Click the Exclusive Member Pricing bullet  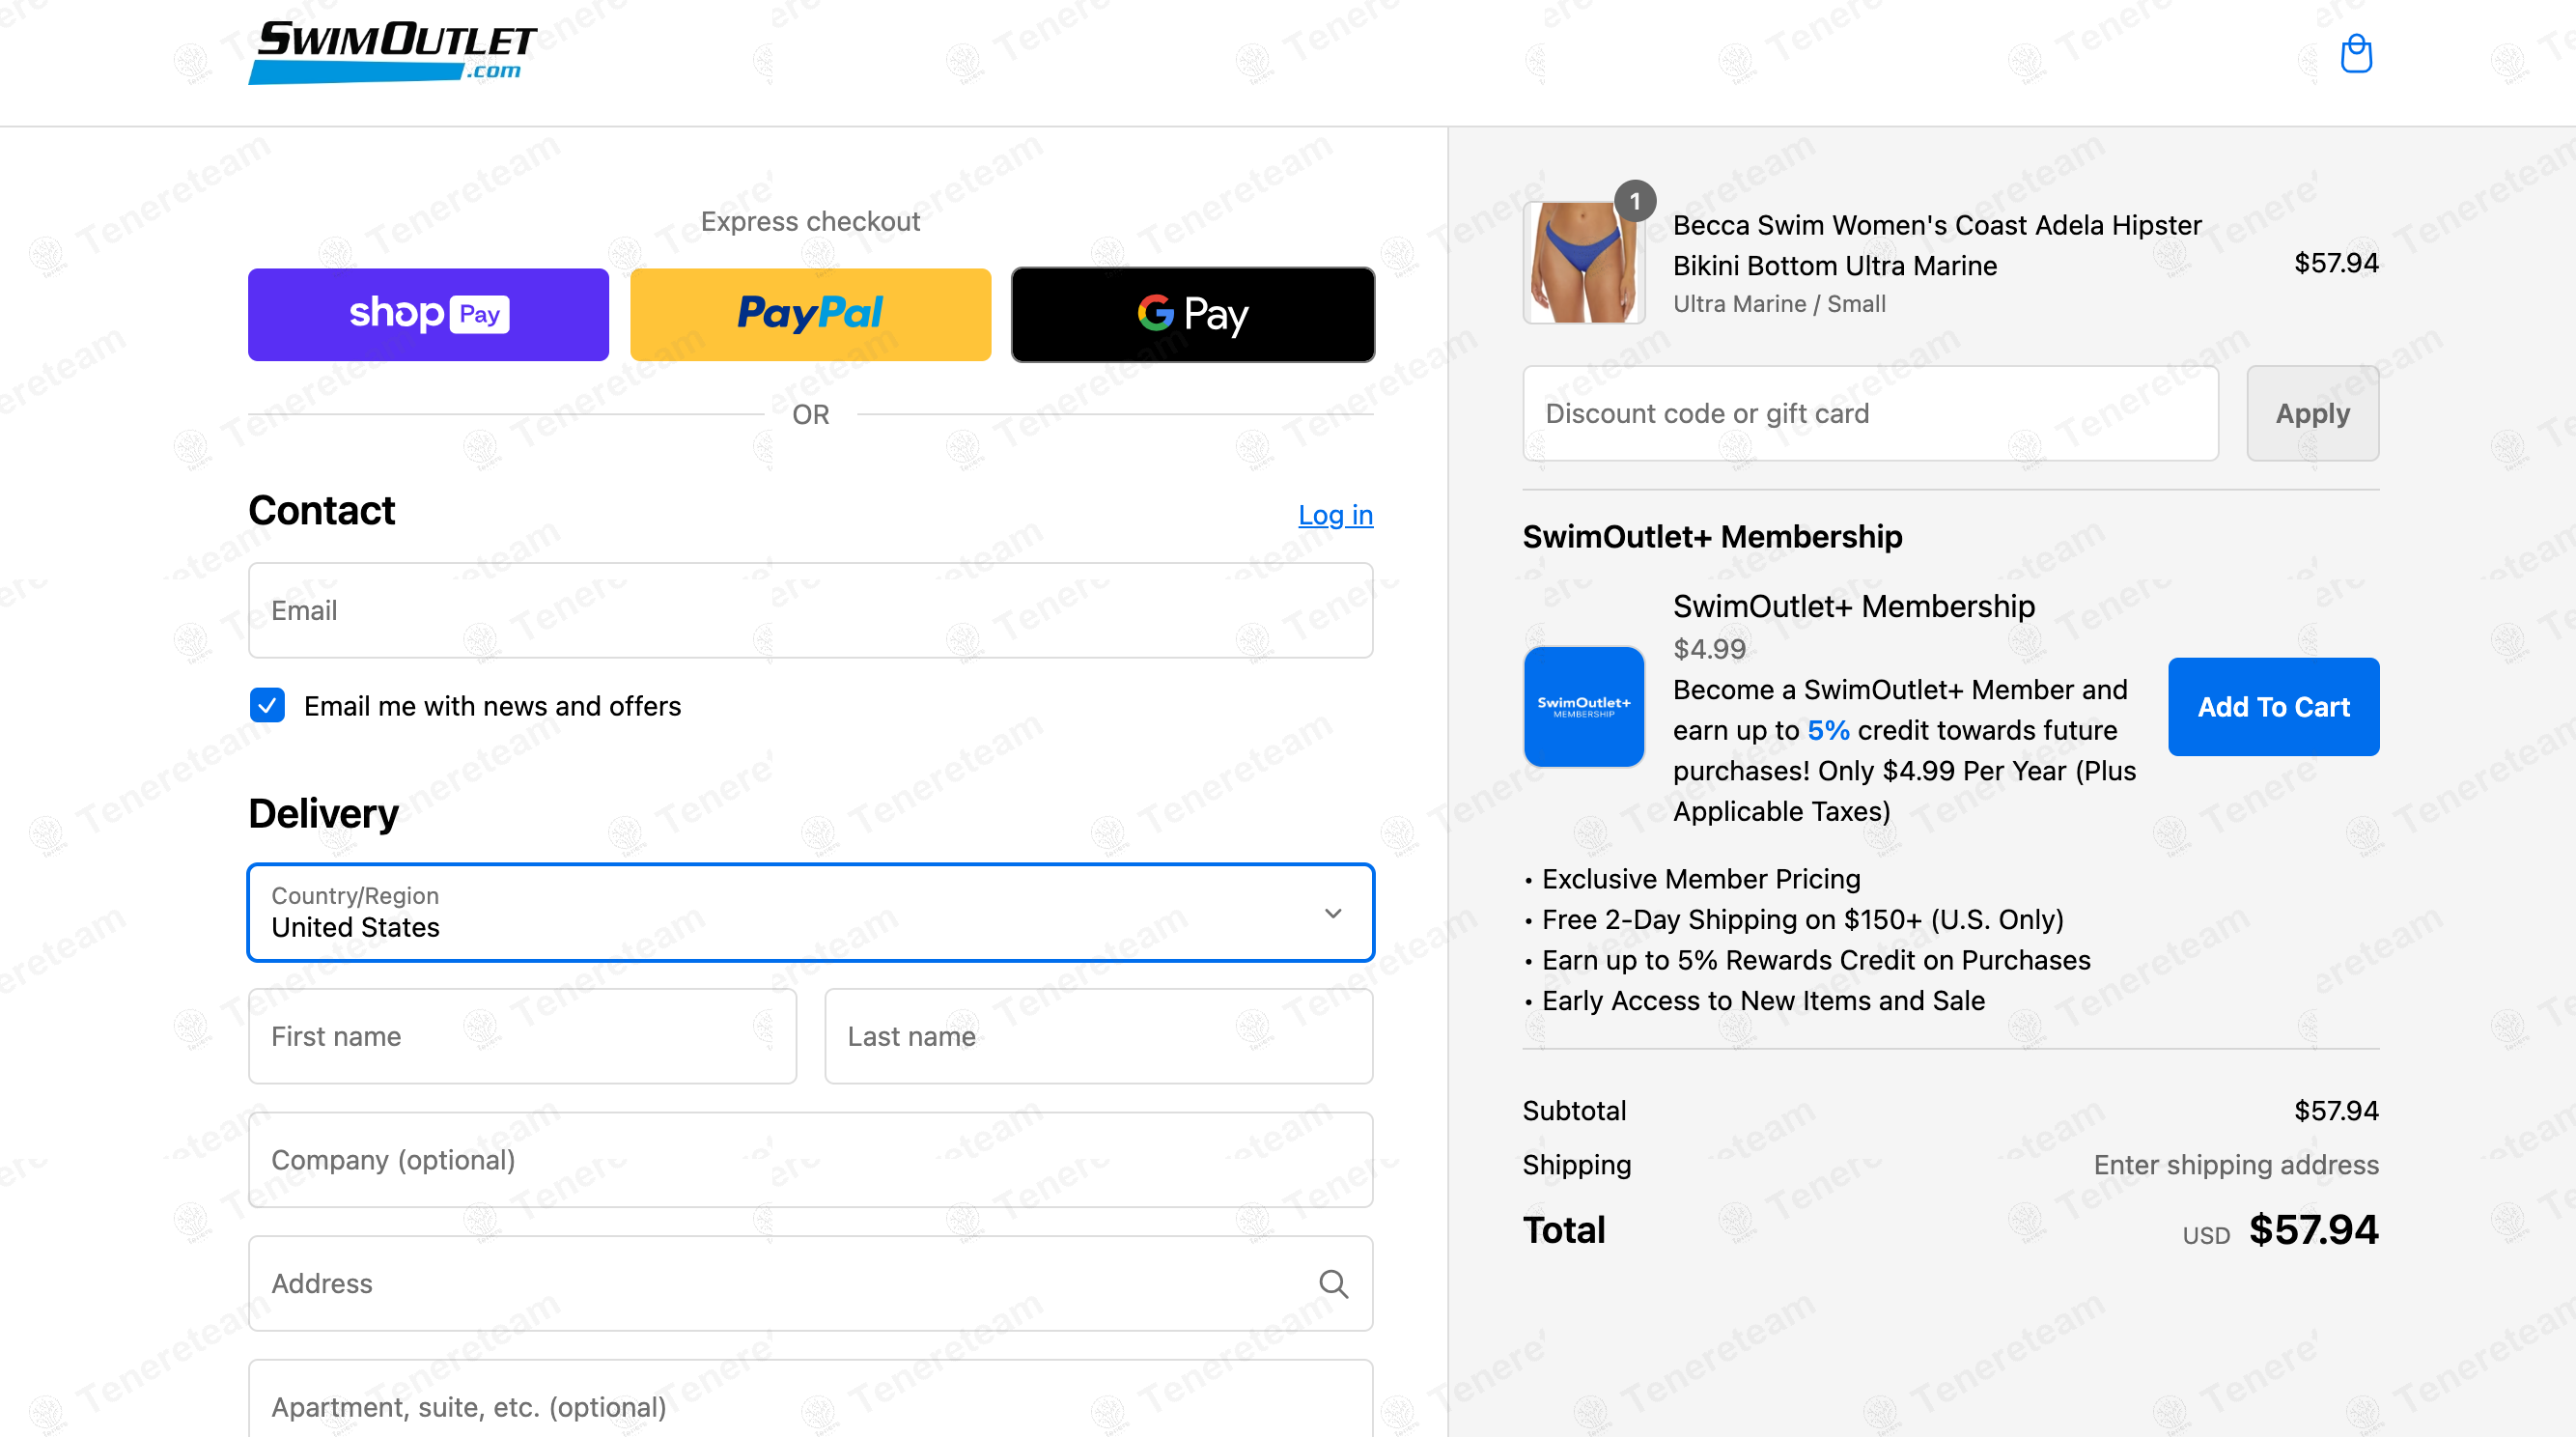[1700, 879]
